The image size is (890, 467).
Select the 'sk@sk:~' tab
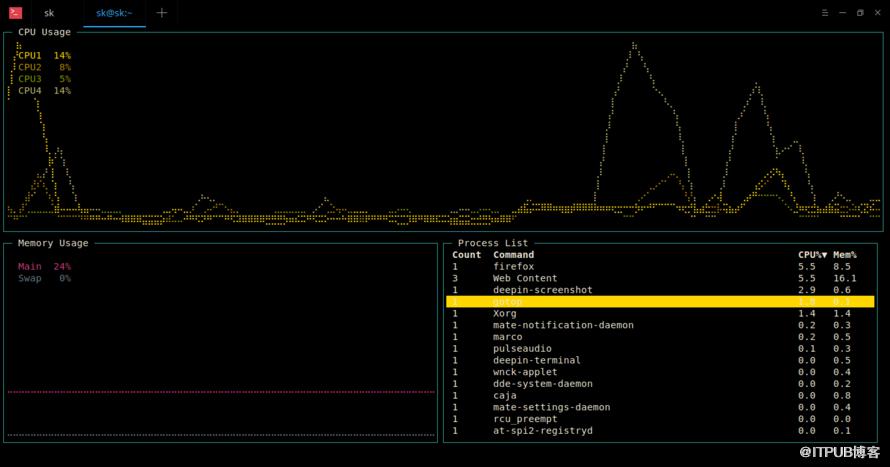[114, 13]
